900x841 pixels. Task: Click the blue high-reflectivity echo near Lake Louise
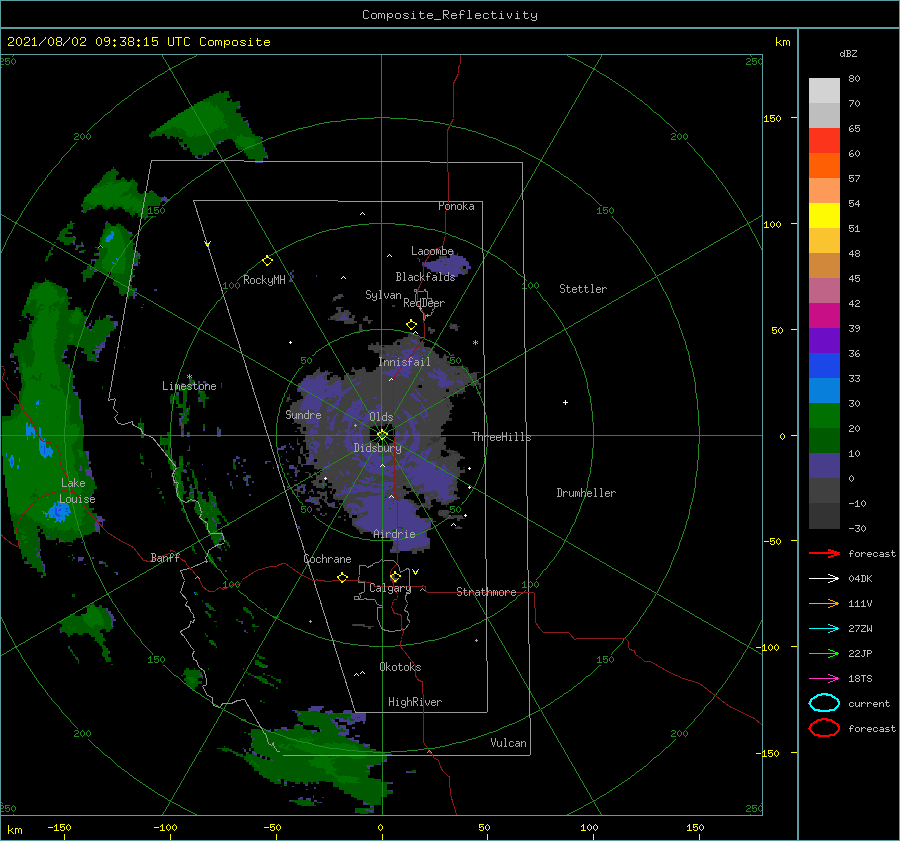[57, 510]
